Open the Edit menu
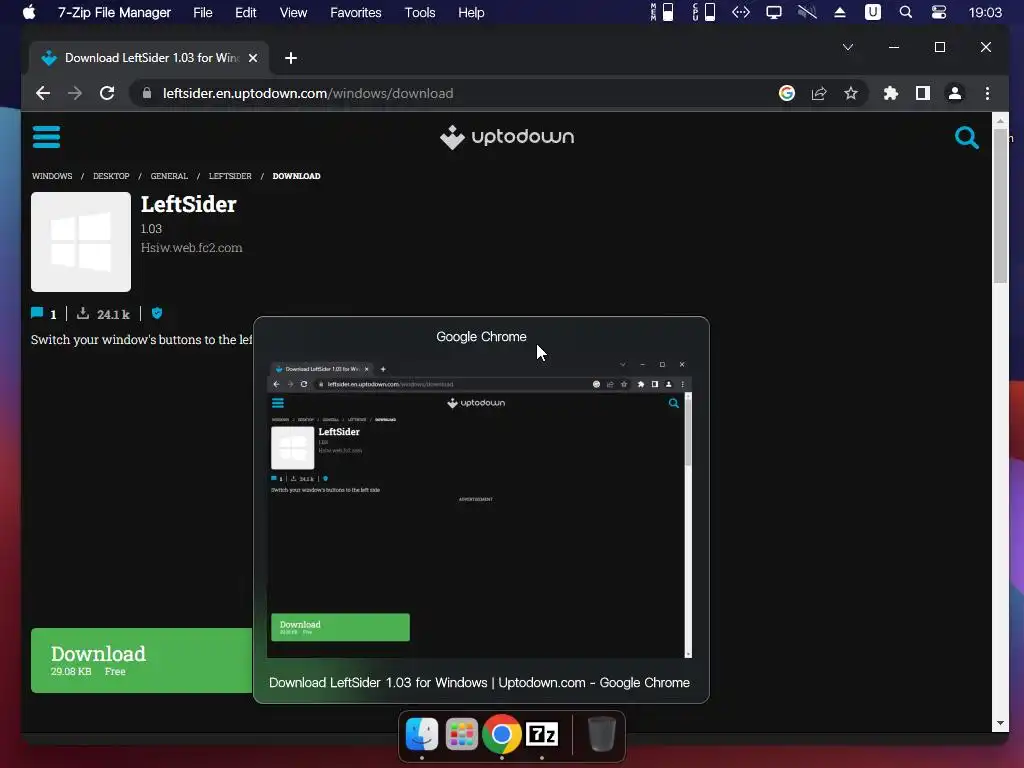The width and height of the screenshot is (1024, 768). pyautogui.click(x=246, y=12)
